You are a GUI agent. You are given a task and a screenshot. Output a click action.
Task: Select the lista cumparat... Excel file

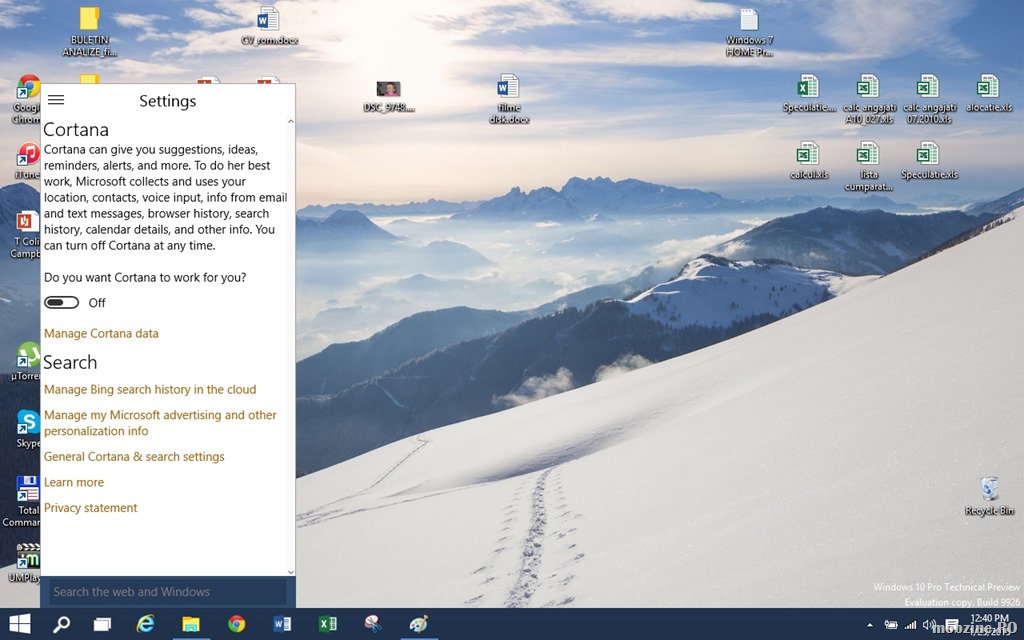[868, 167]
